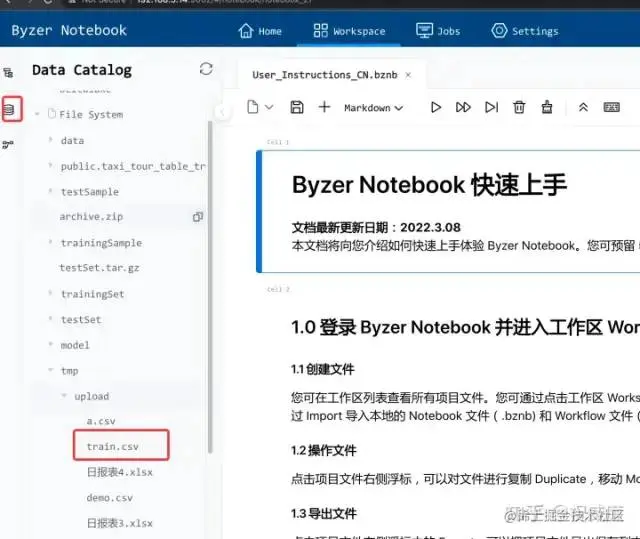This screenshot has height=539, width=640.
Task: Switch to User_Instructions_CN.bznb tab
Action: pos(324,75)
